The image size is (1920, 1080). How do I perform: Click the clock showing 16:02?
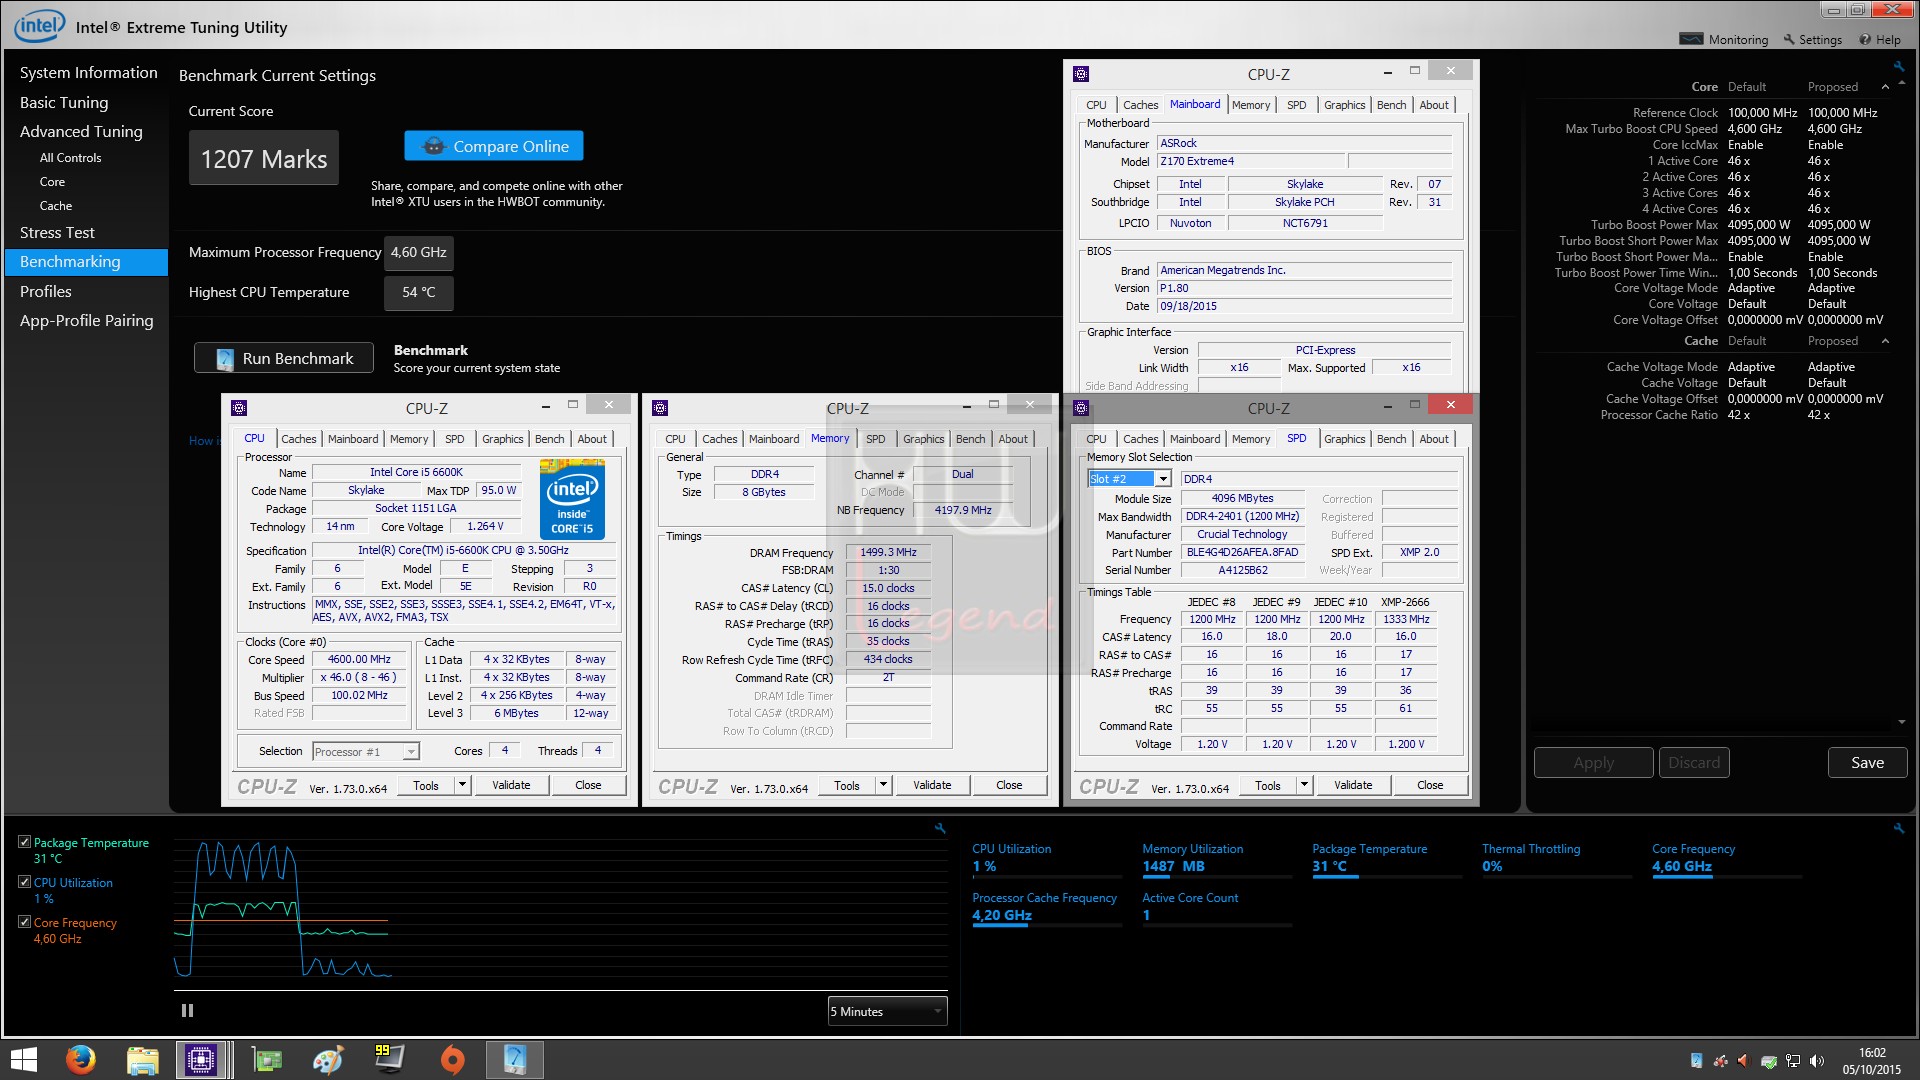coord(1872,1053)
